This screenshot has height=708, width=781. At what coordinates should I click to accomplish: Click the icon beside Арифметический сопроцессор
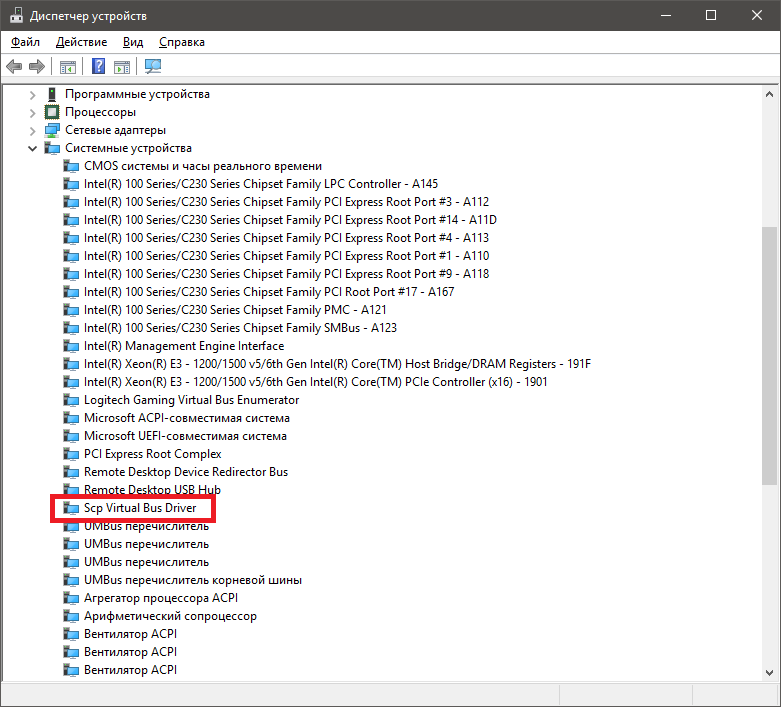pyautogui.click(x=71, y=616)
